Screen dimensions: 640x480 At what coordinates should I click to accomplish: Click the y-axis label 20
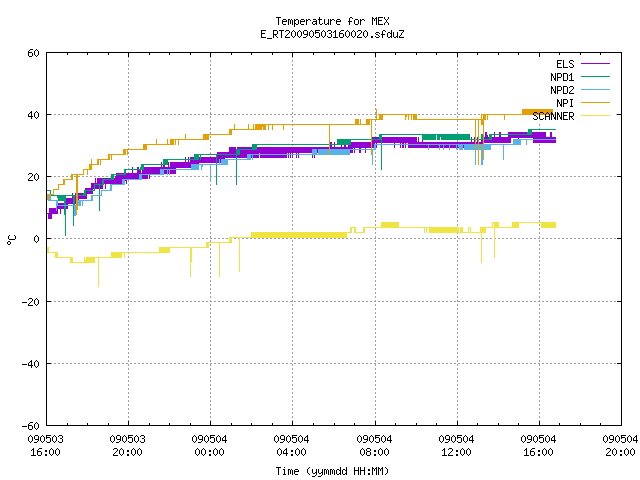pos(33,178)
